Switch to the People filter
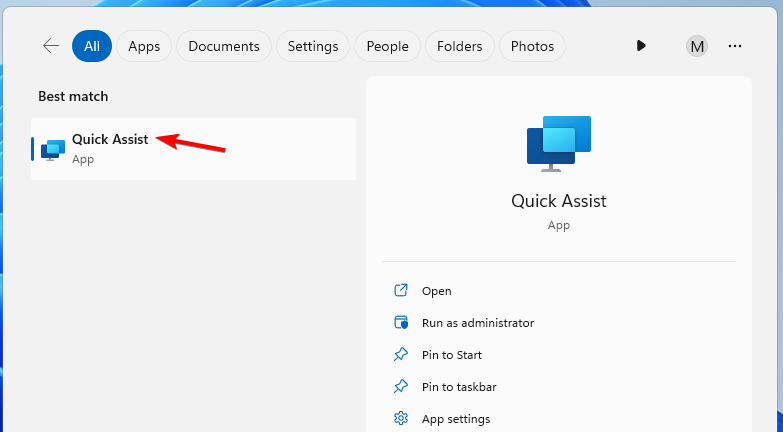 [x=388, y=46]
